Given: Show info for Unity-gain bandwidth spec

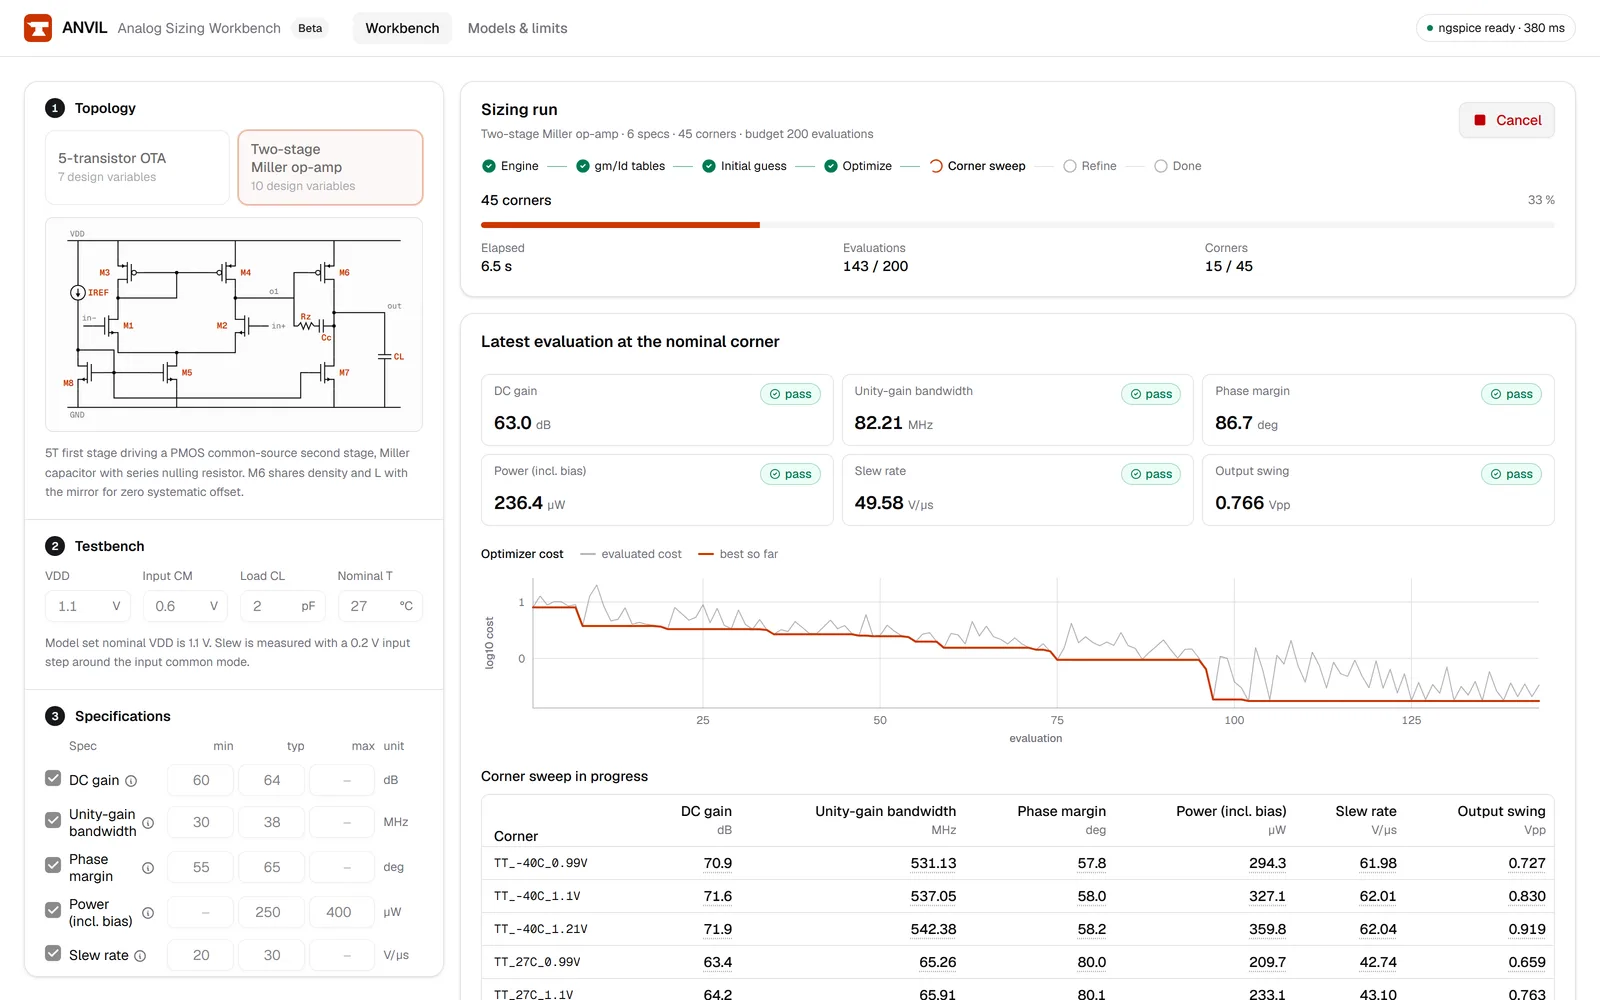Looking at the screenshot, I should (x=148, y=823).
